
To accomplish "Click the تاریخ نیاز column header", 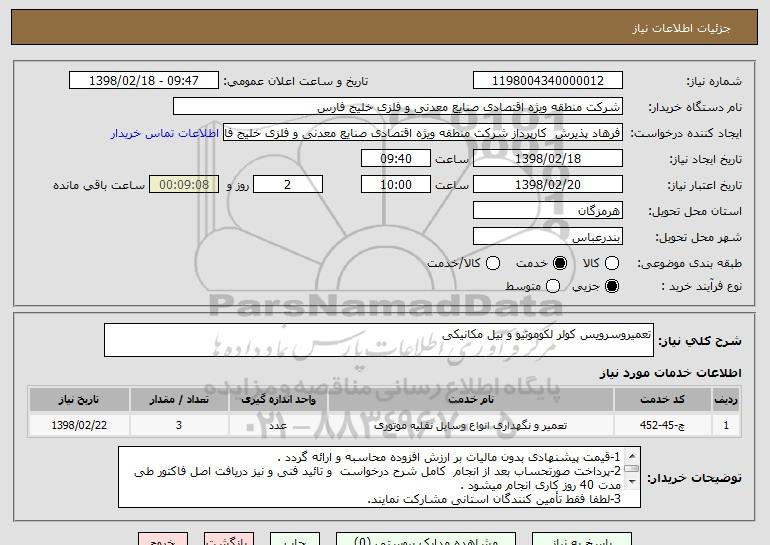I will pos(79,400).
